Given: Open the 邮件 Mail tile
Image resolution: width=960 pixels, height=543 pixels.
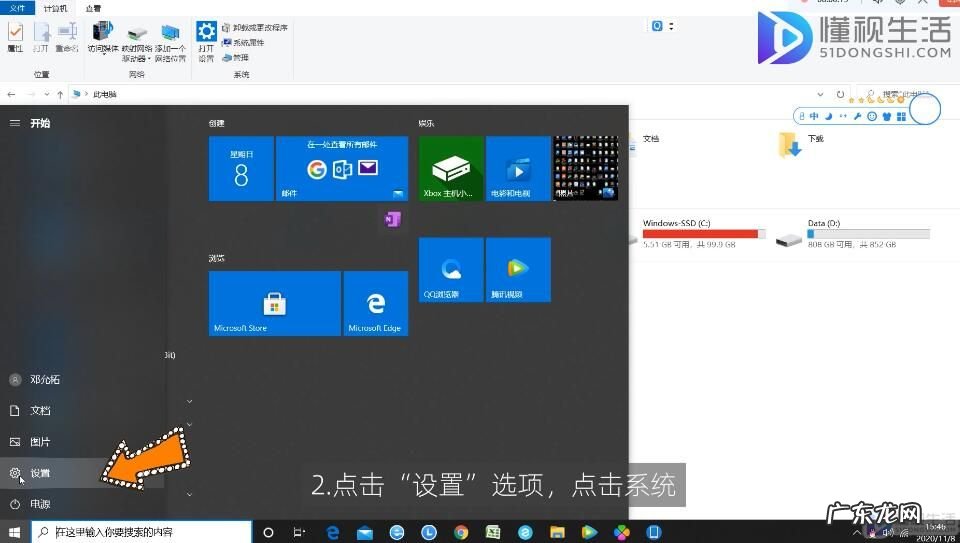Looking at the screenshot, I should click(342, 168).
